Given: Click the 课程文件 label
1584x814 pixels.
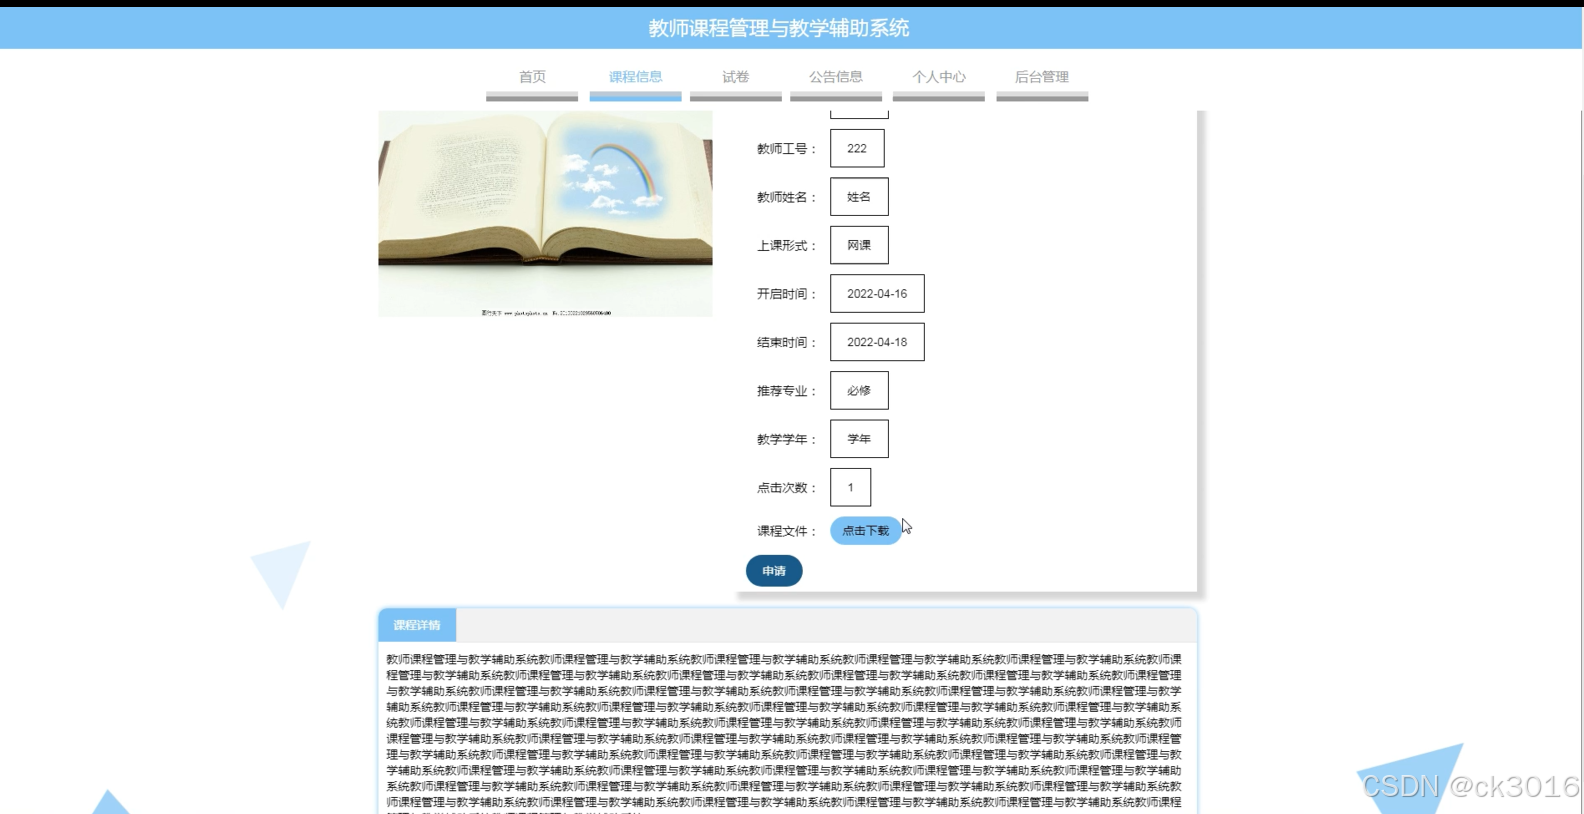Looking at the screenshot, I should pyautogui.click(x=786, y=532).
